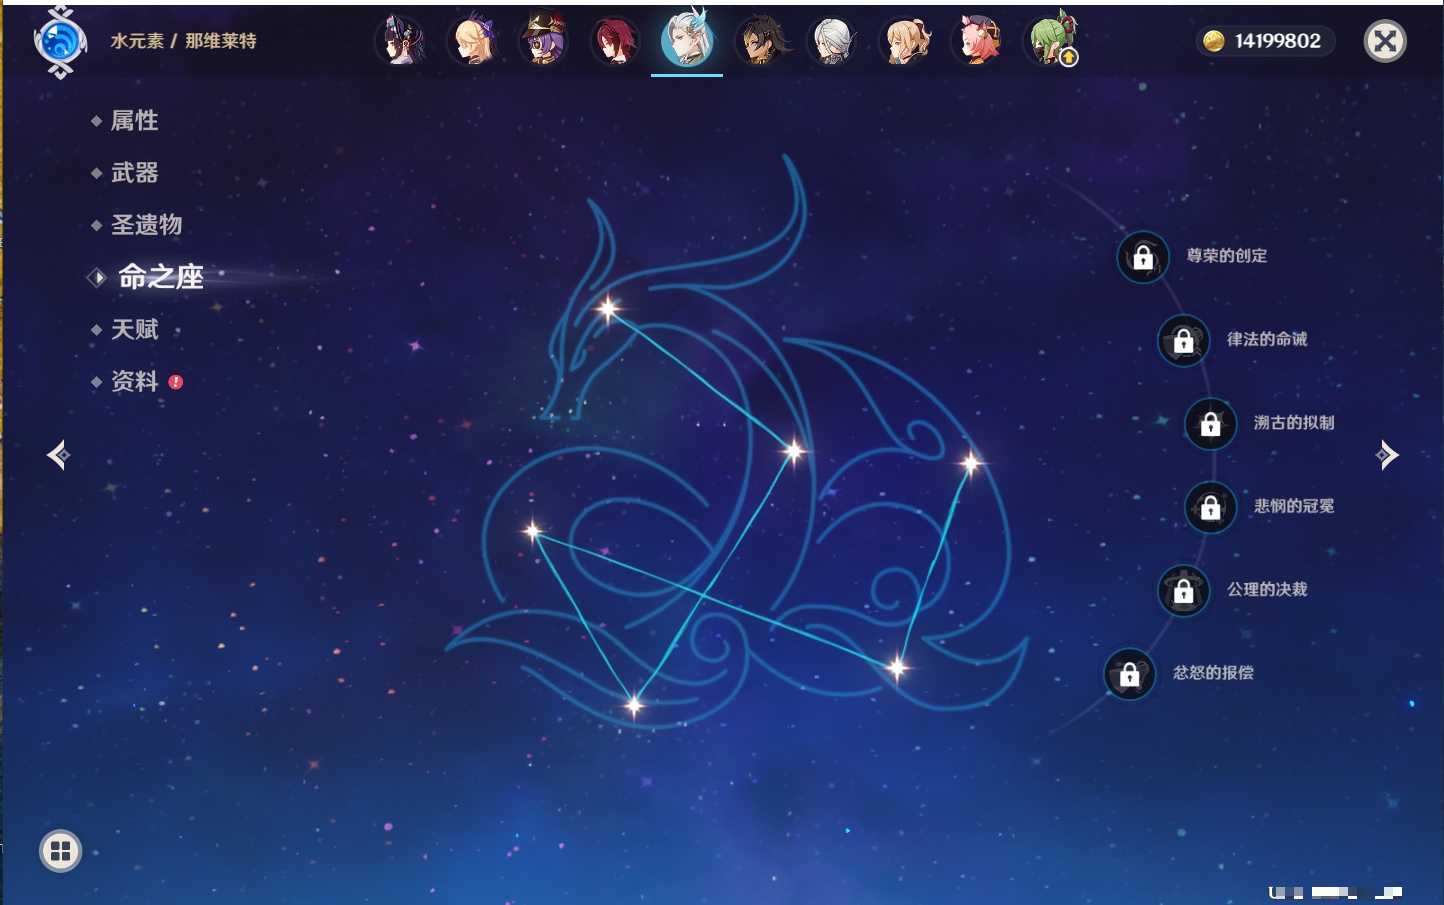The height and width of the screenshot is (905, 1444).
Task: View constellation 悲悯的冠冕 label
Action: click(1294, 506)
